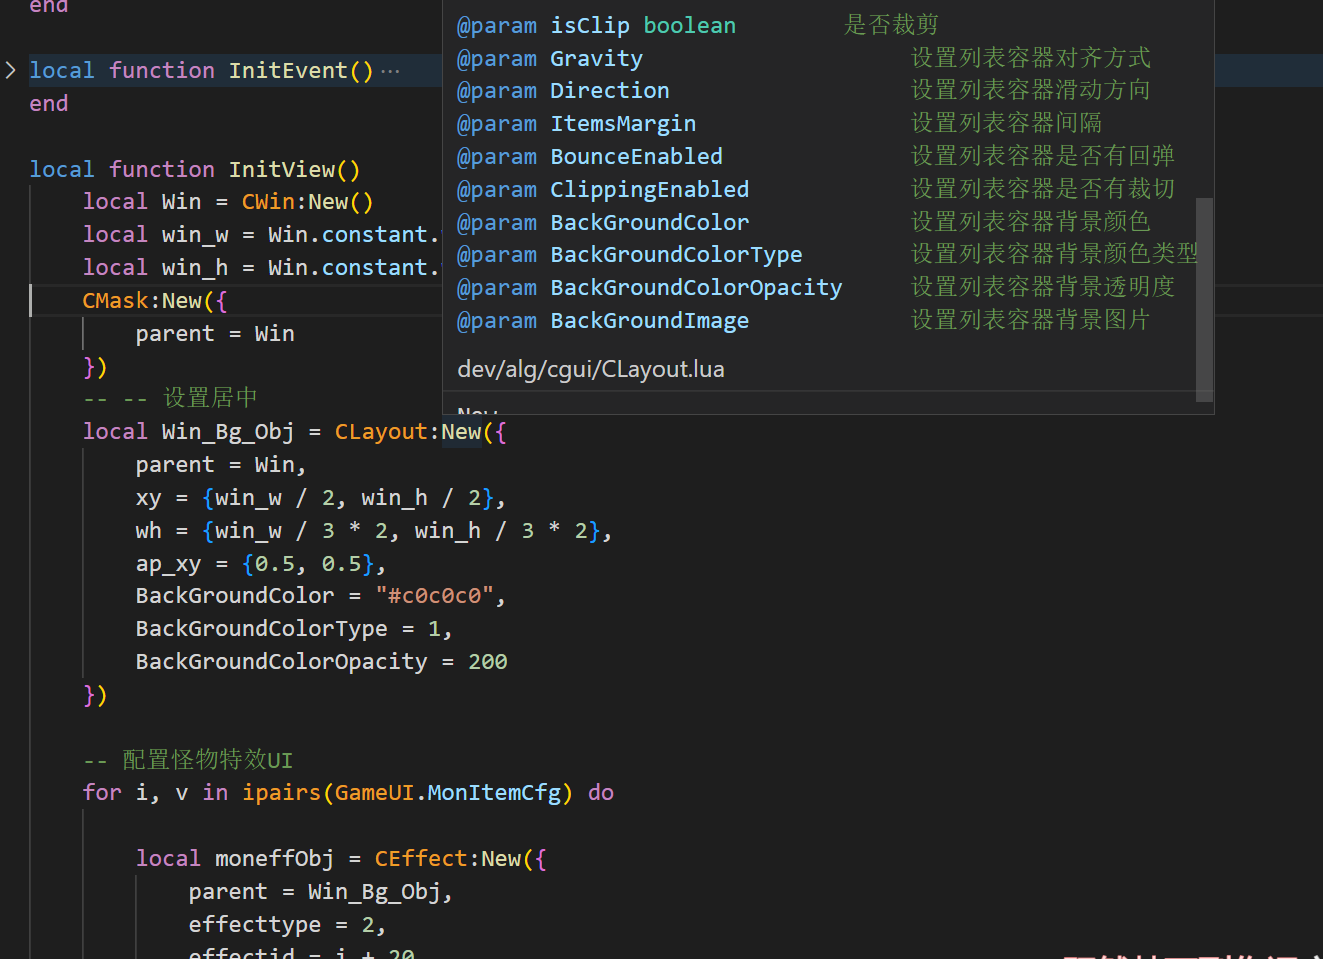Click the ap_xy property name
Image resolution: width=1323 pixels, height=959 pixels.
point(169,564)
